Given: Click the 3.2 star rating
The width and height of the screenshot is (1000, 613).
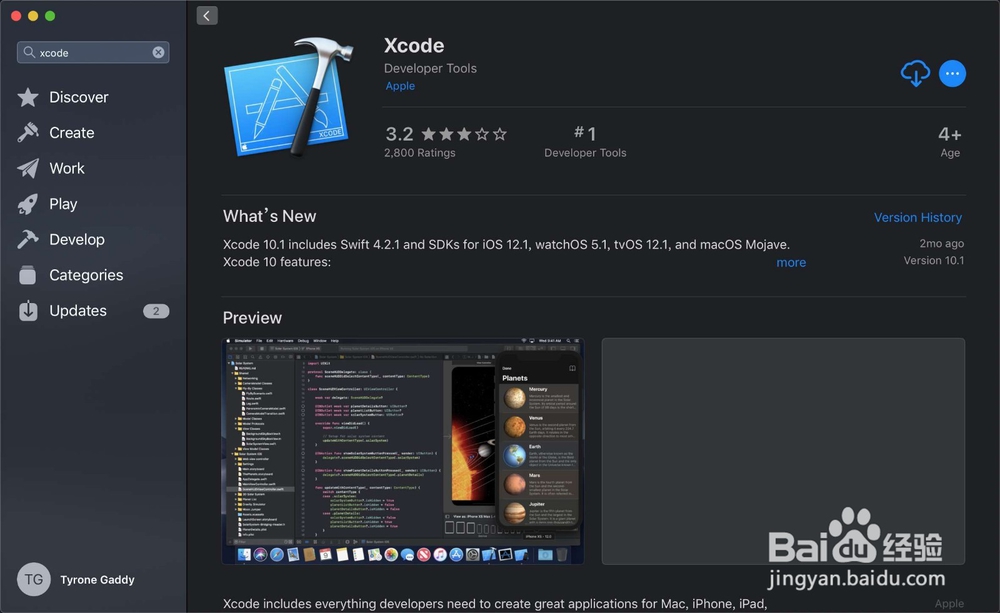Looking at the screenshot, I should tap(446, 134).
